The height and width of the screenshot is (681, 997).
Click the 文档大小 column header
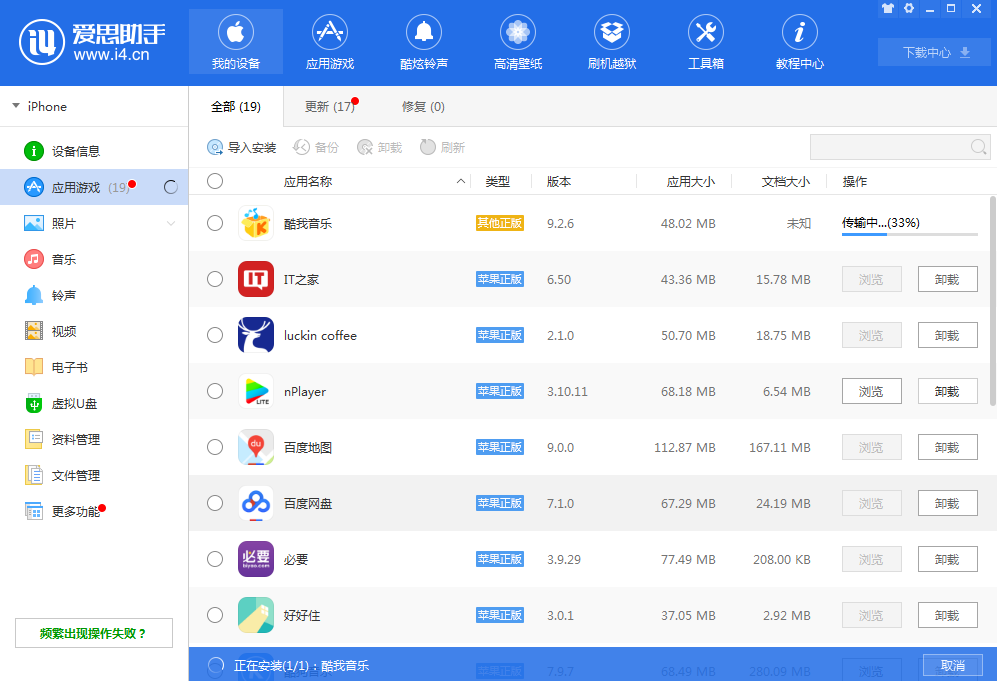pyautogui.click(x=786, y=181)
